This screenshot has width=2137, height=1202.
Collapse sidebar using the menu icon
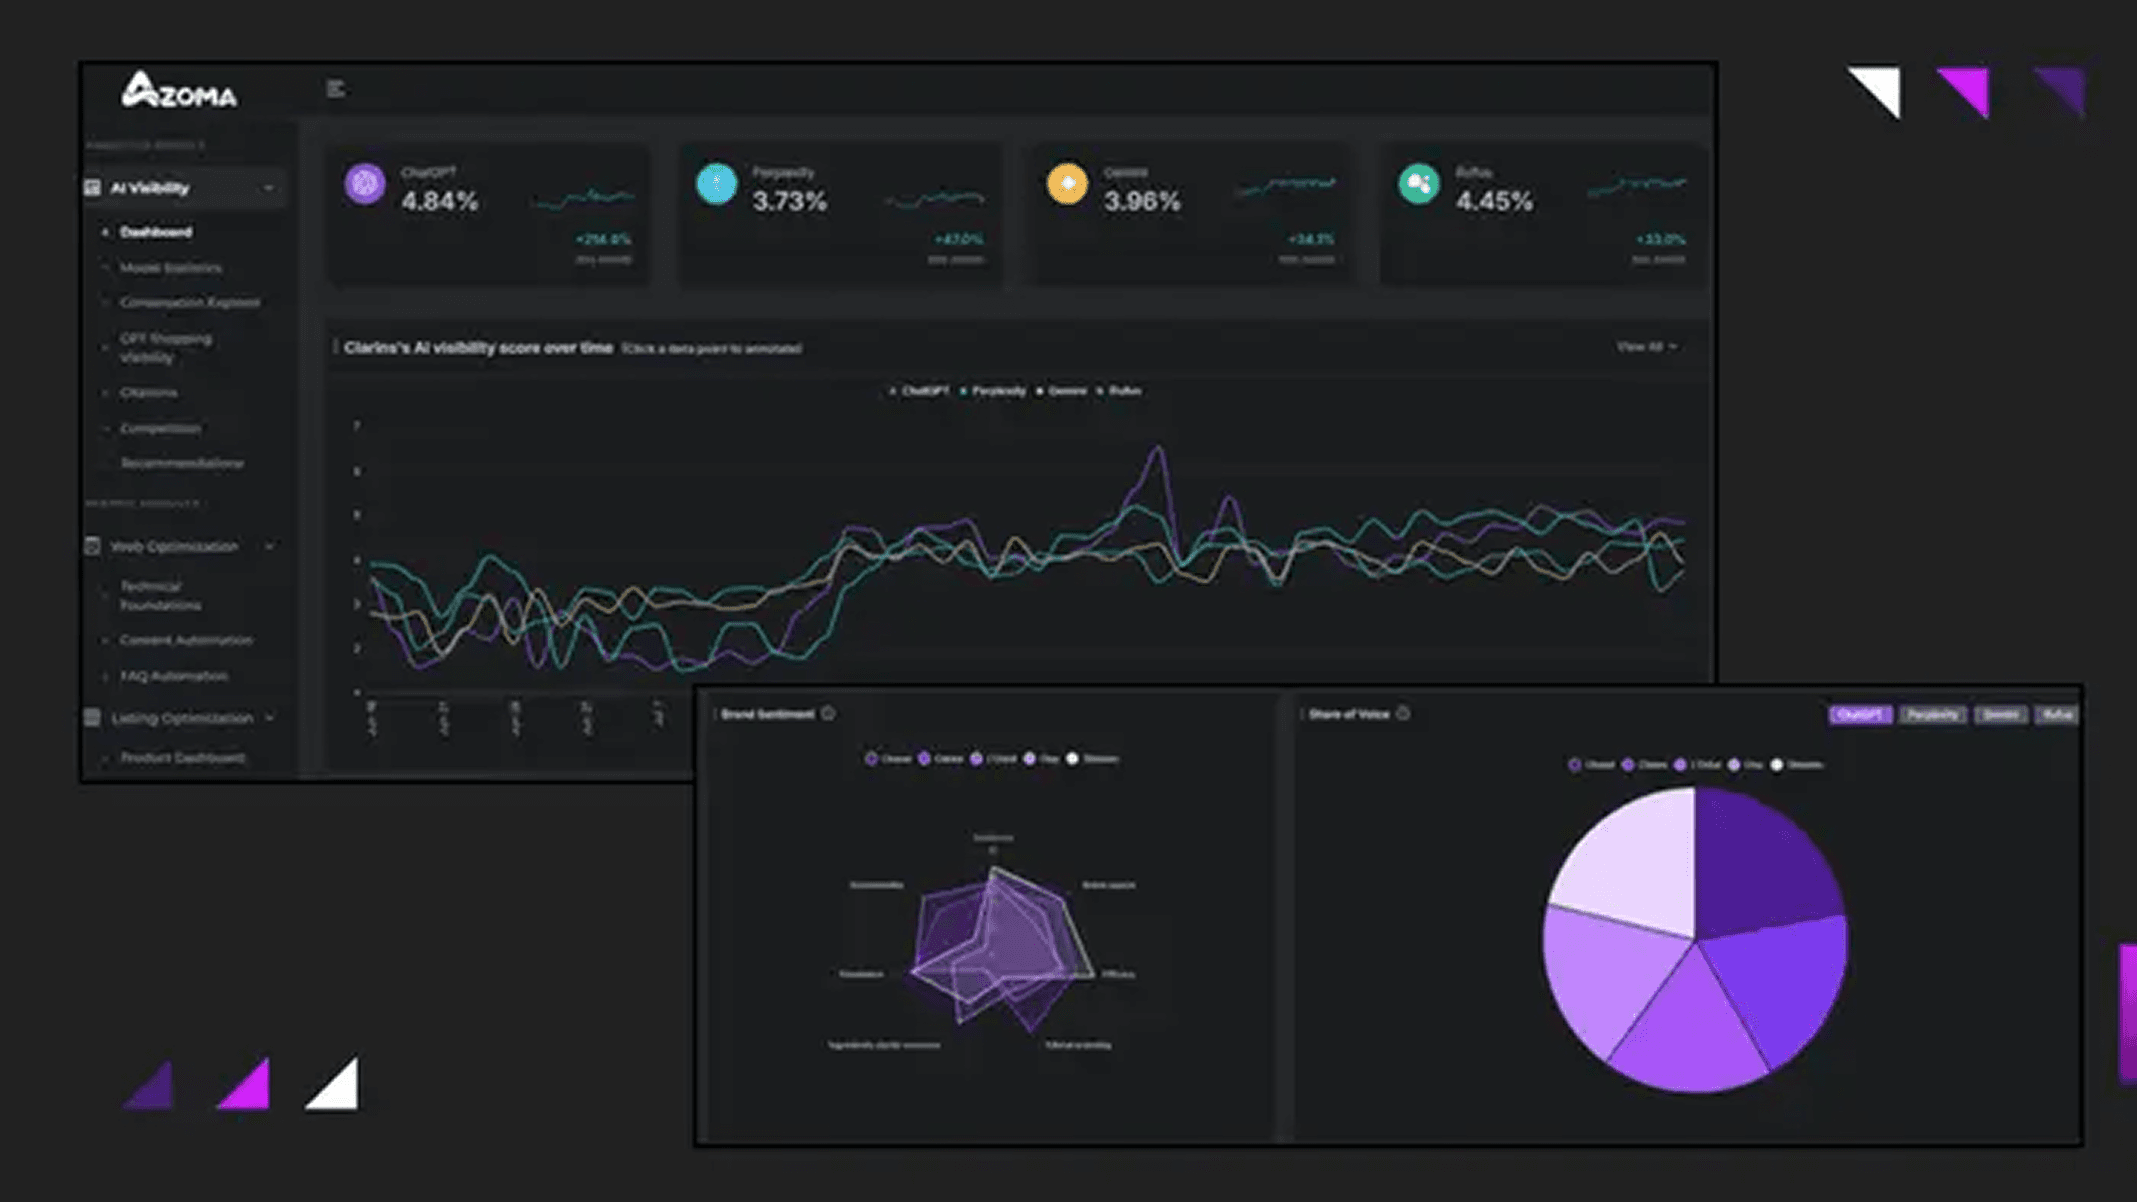pos(336,89)
